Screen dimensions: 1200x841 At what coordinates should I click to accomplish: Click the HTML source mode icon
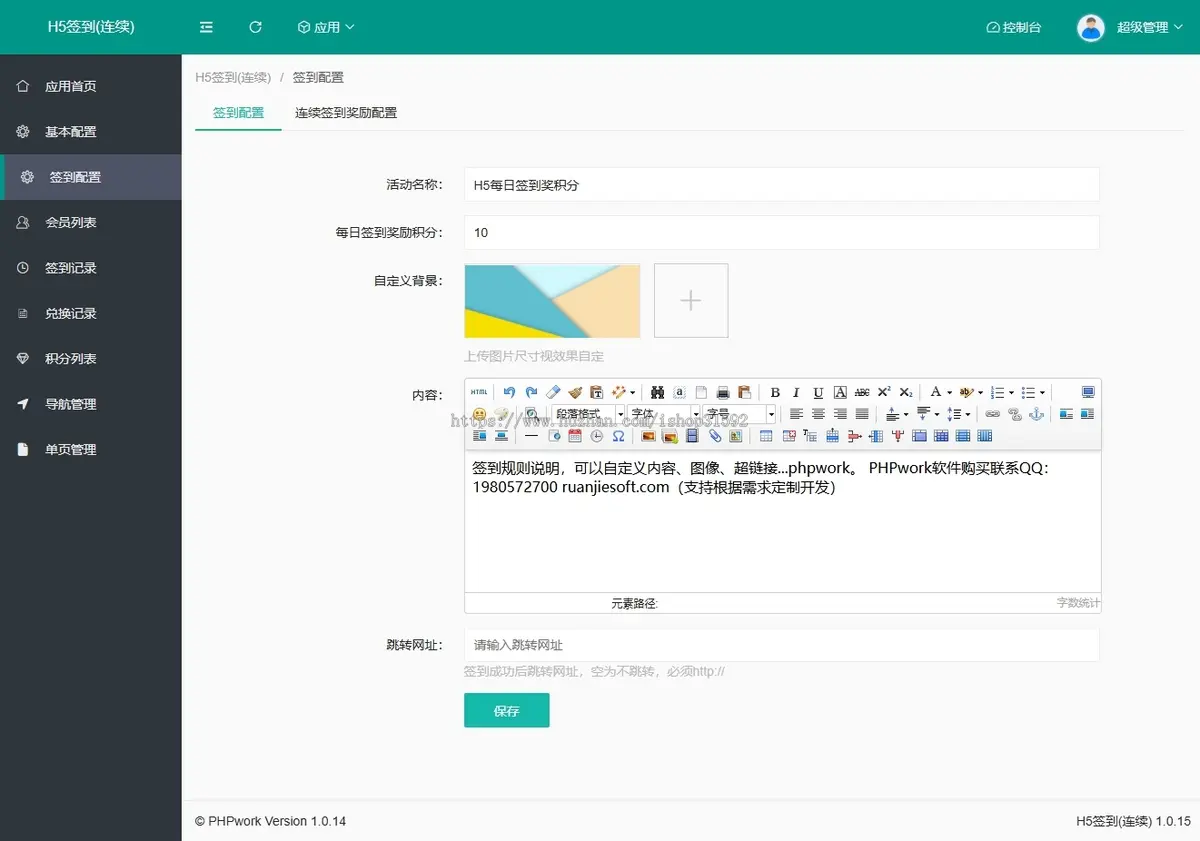click(479, 392)
